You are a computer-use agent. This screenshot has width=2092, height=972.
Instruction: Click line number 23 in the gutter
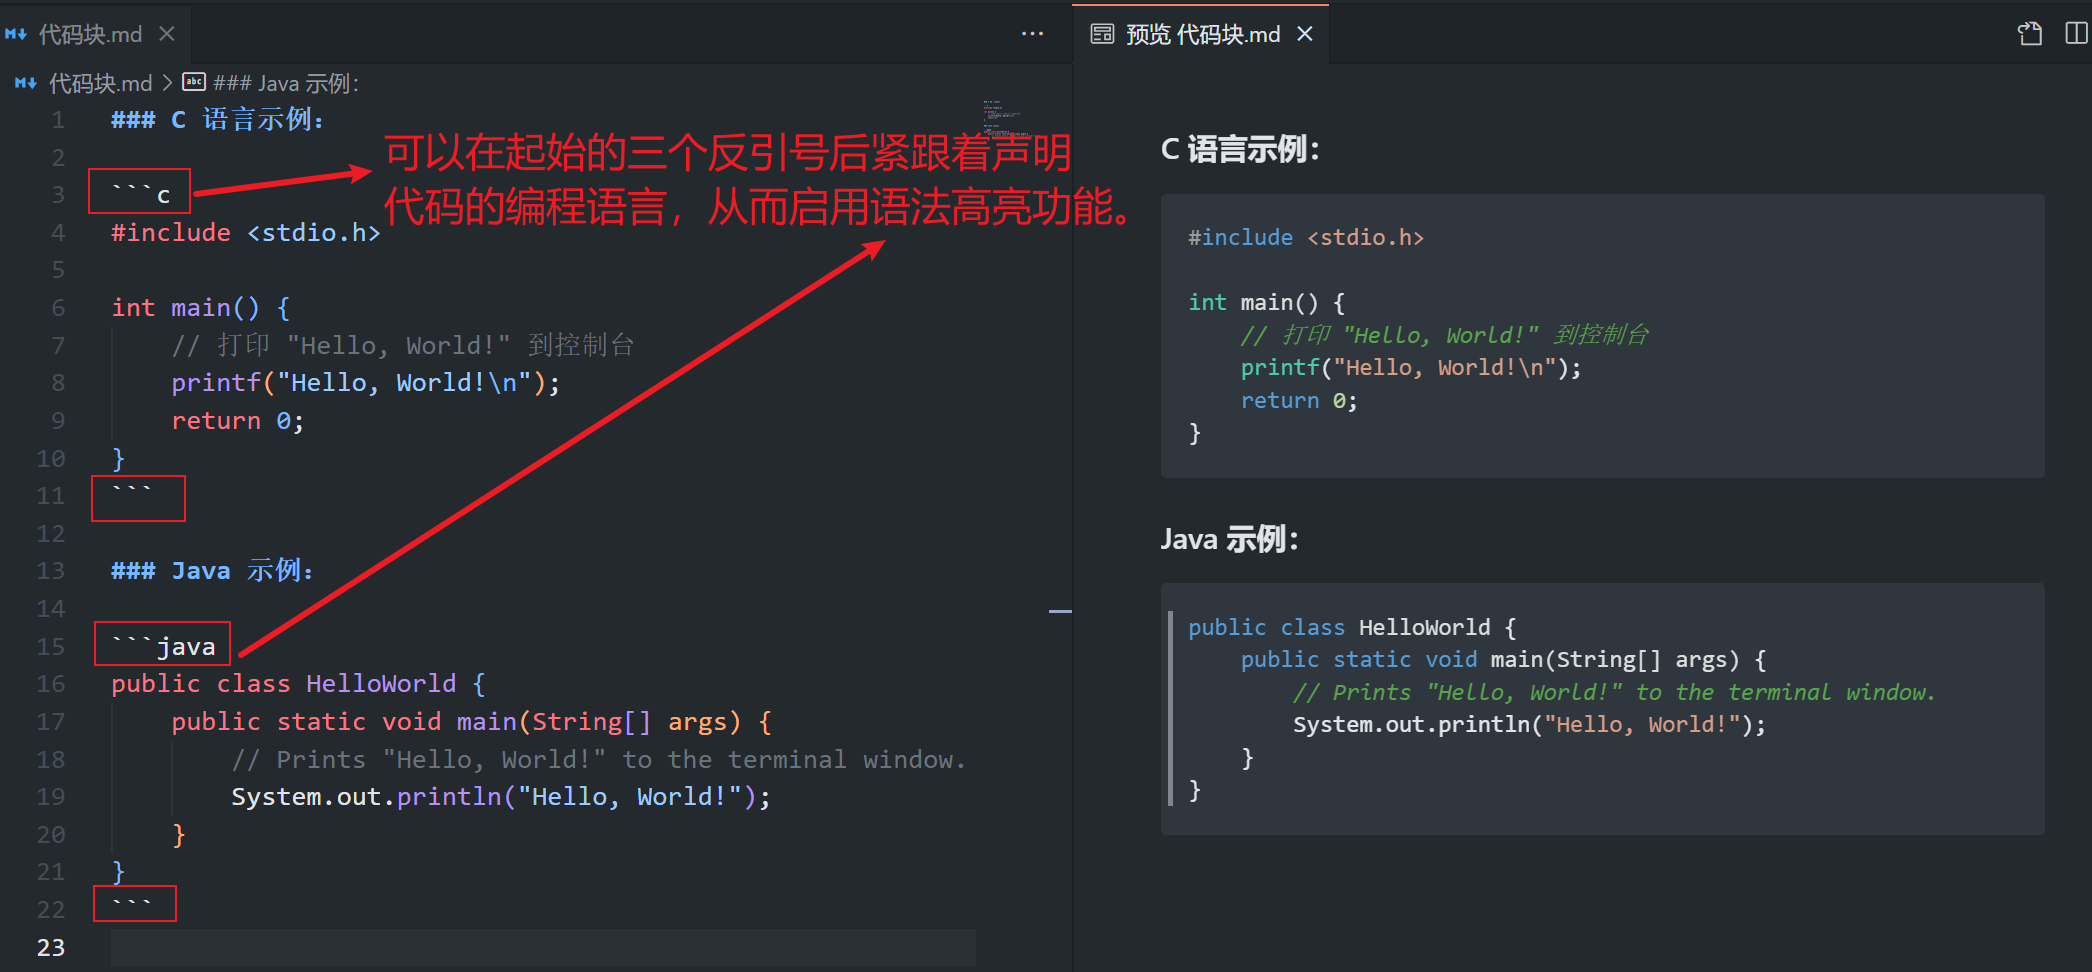(51, 947)
